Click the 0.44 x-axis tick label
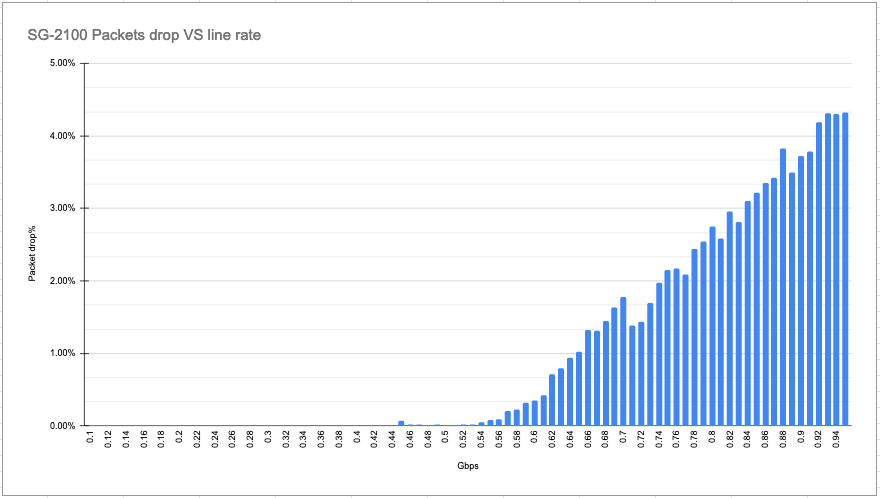 [x=392, y=438]
